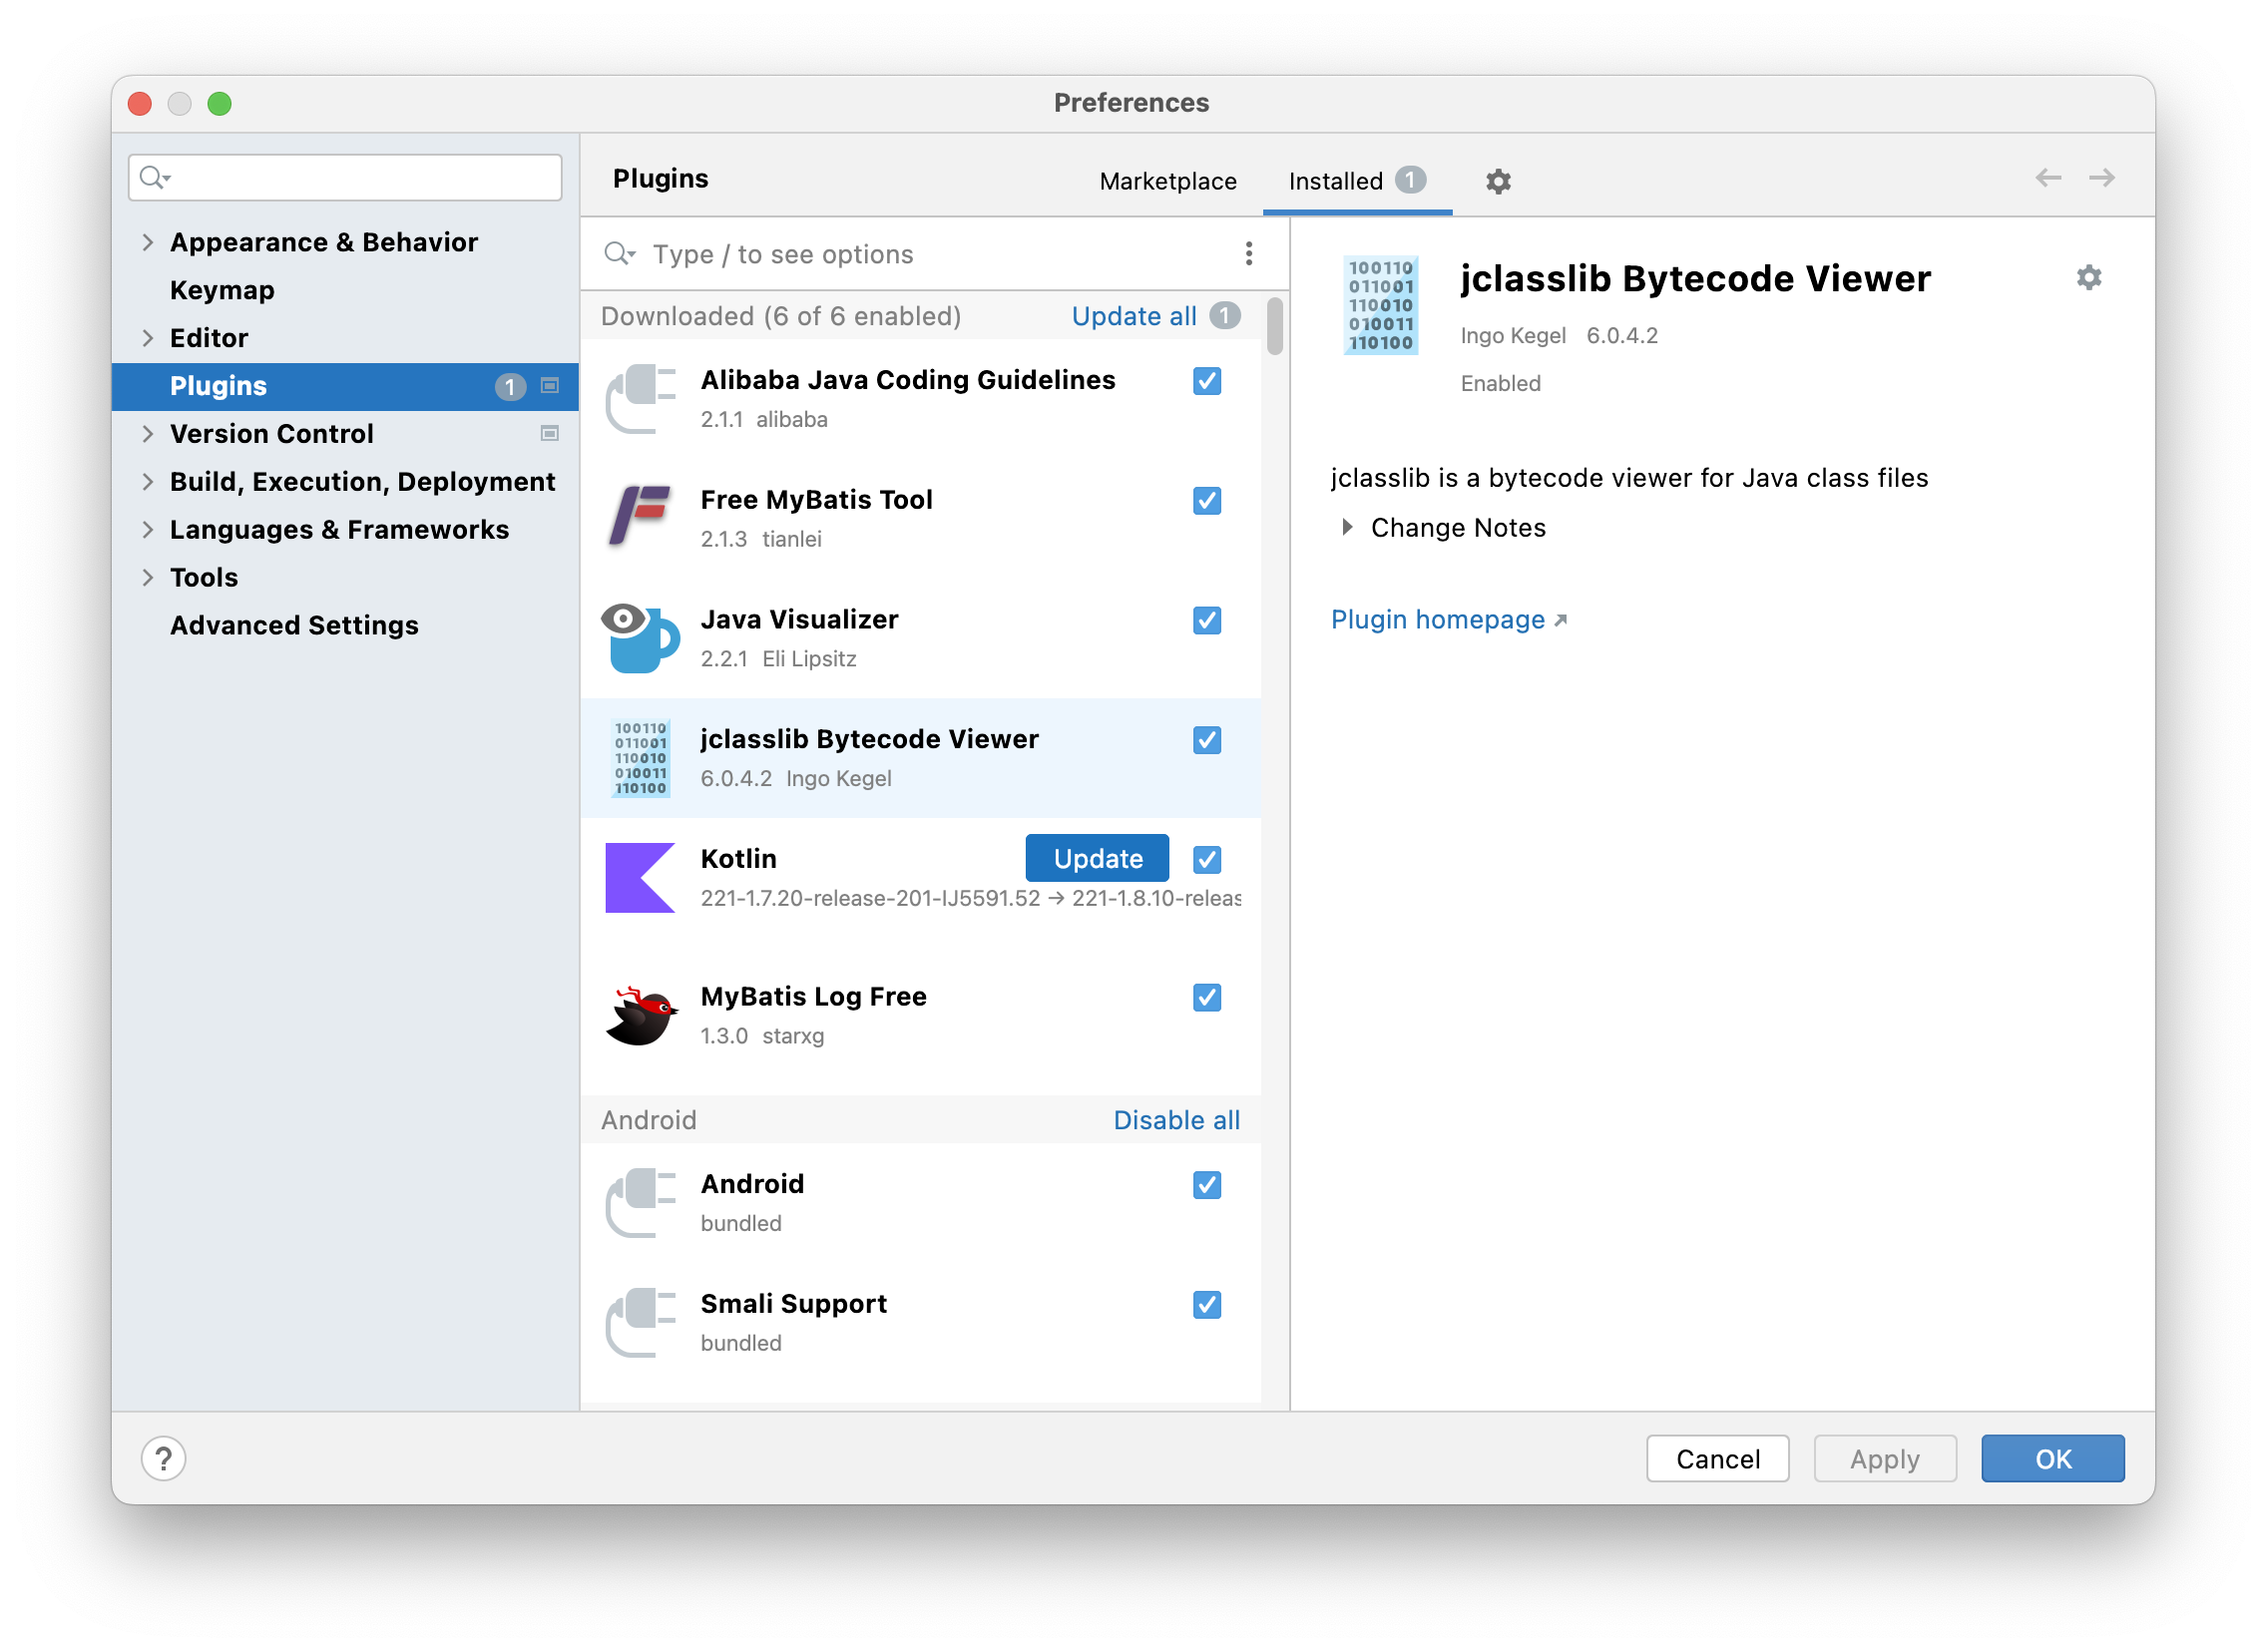The image size is (2267, 1652).
Task: Click the project-level icon beside Plugins sidebar item
Action: point(549,385)
